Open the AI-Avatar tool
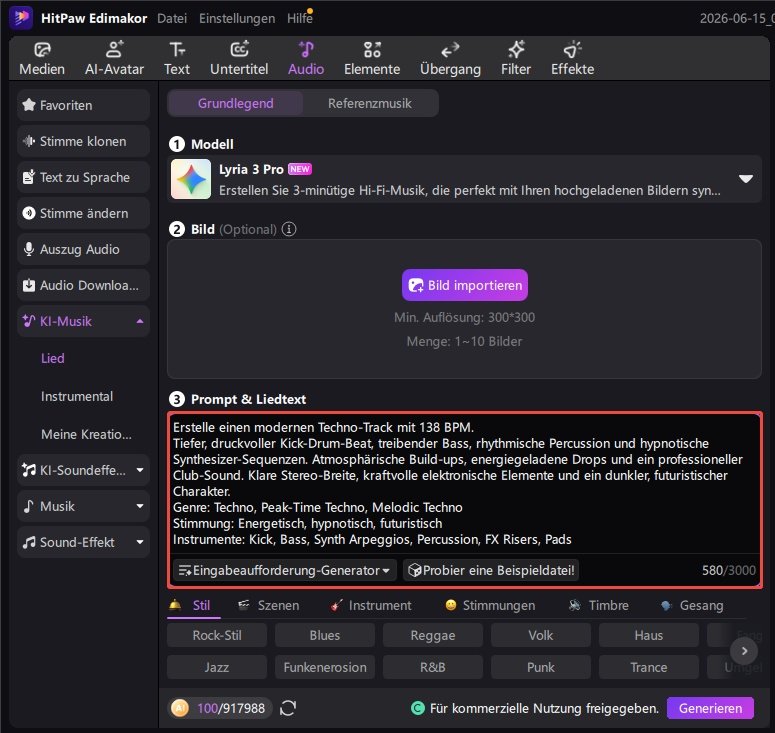The width and height of the screenshot is (775, 733). (114, 58)
